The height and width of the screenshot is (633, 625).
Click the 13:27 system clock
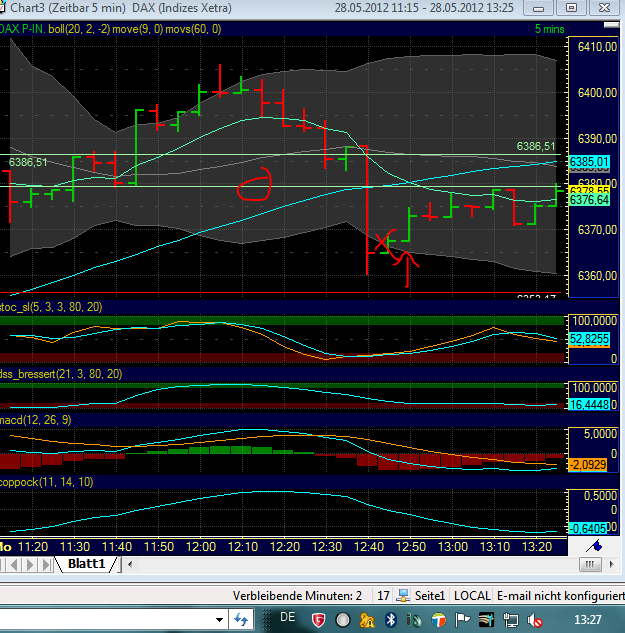click(x=588, y=620)
